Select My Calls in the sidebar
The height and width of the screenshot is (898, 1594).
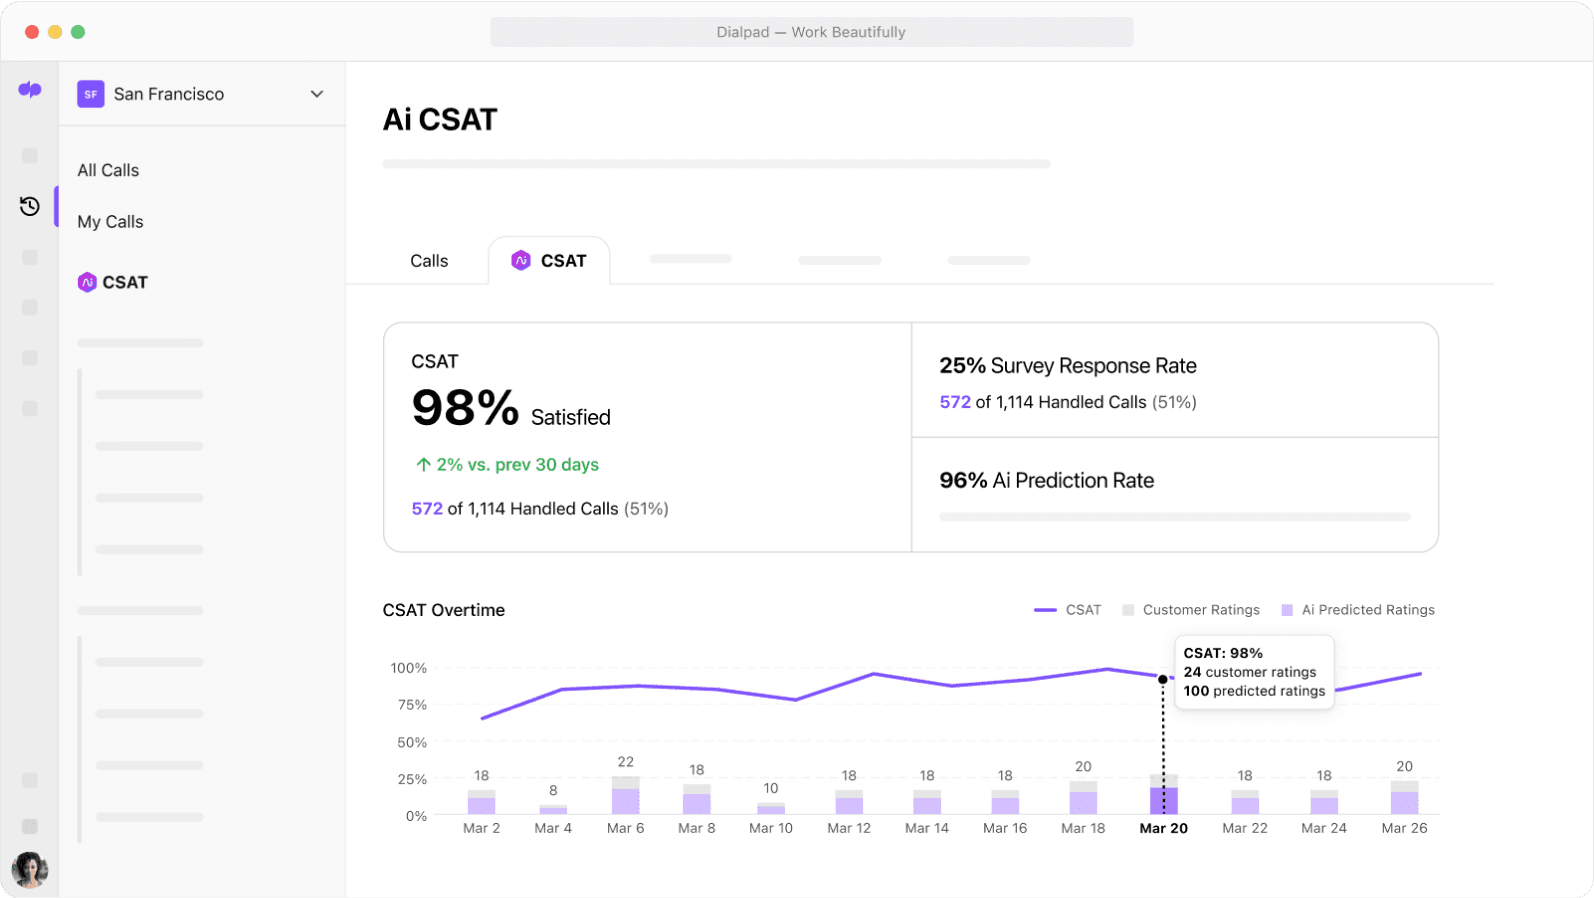110,222
